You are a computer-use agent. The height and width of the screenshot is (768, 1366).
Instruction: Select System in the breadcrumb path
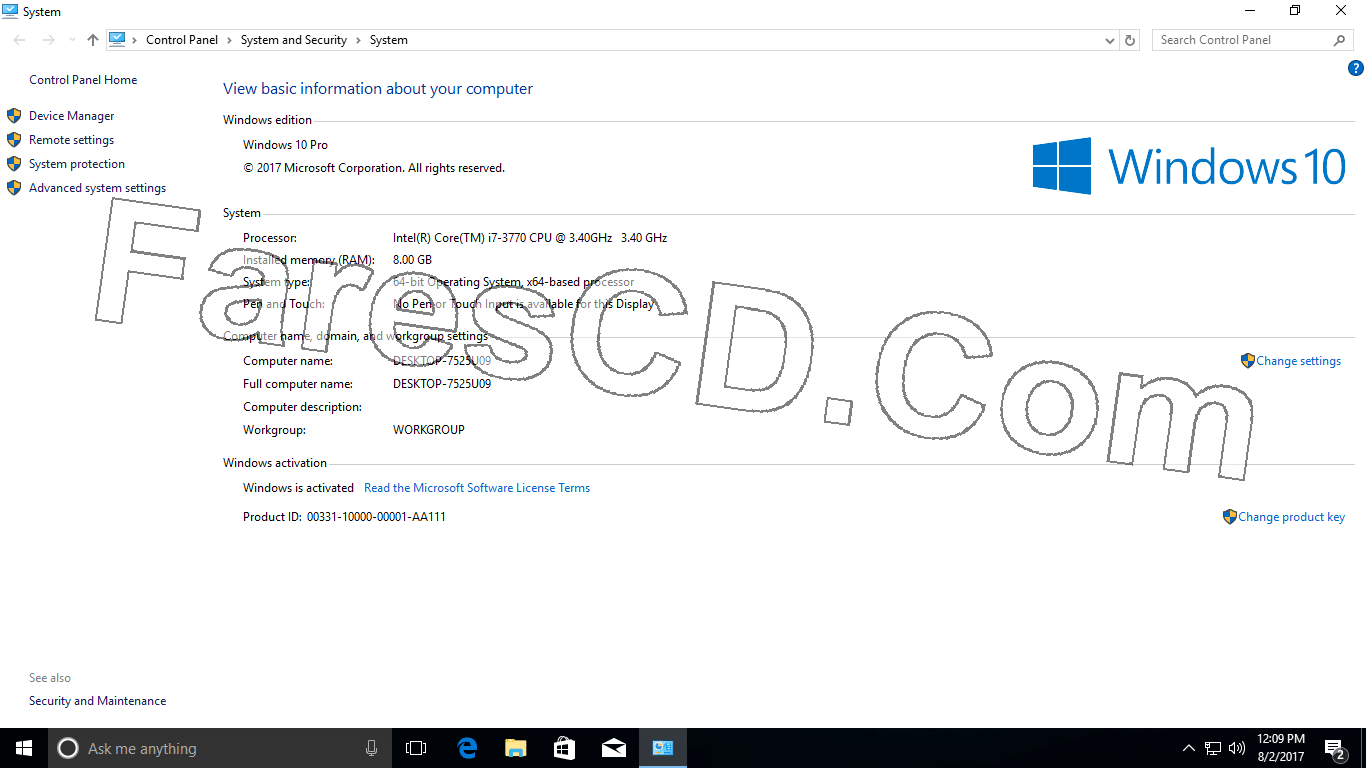pyautogui.click(x=388, y=40)
